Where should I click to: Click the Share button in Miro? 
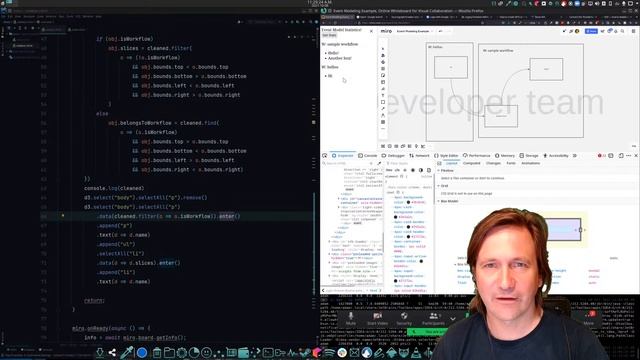click(x=591, y=31)
